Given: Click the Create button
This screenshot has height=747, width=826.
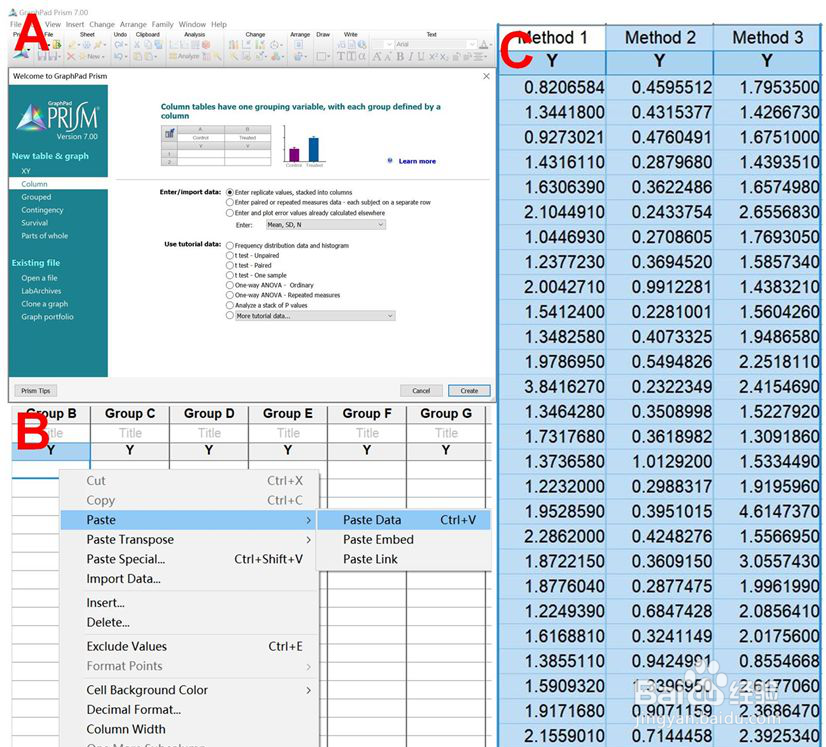Looking at the screenshot, I should [469, 391].
